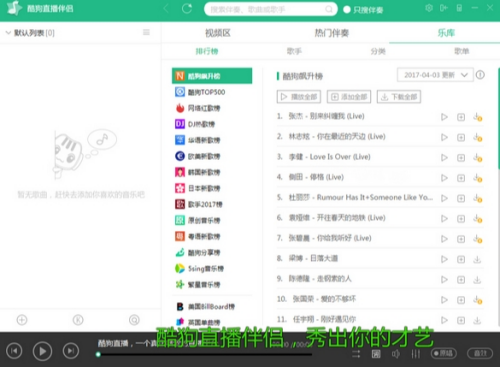500x367 pixels.
Task: Toggle the sound effect button at bottom right
Action: [480, 353]
